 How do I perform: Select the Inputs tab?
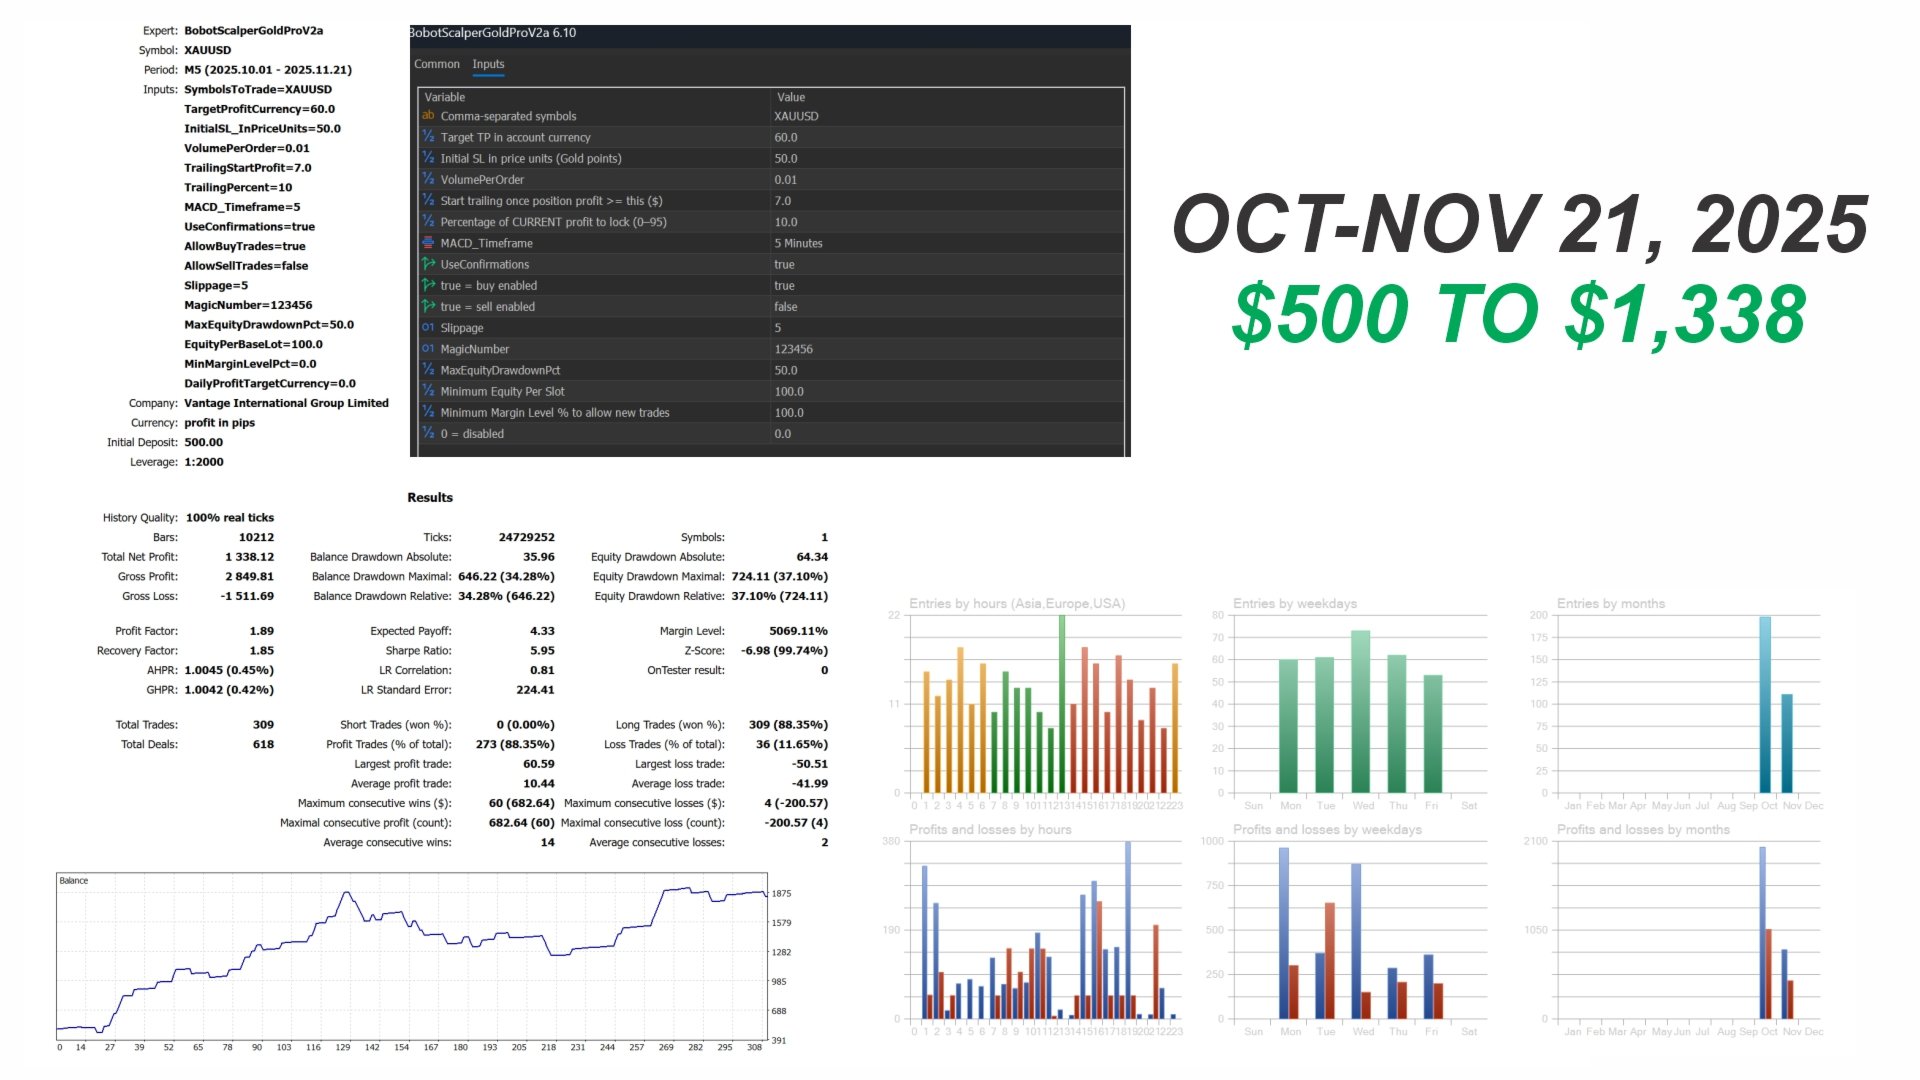point(488,64)
